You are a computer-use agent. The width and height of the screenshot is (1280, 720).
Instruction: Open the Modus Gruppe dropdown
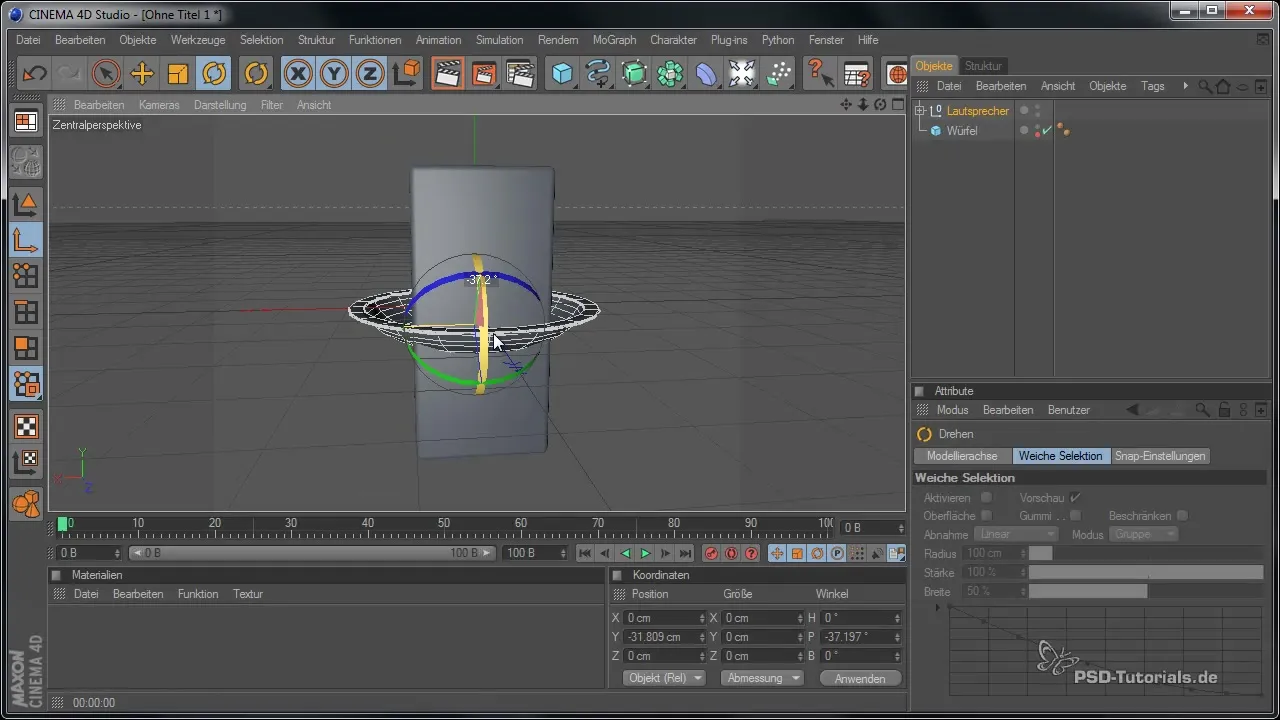click(1143, 534)
